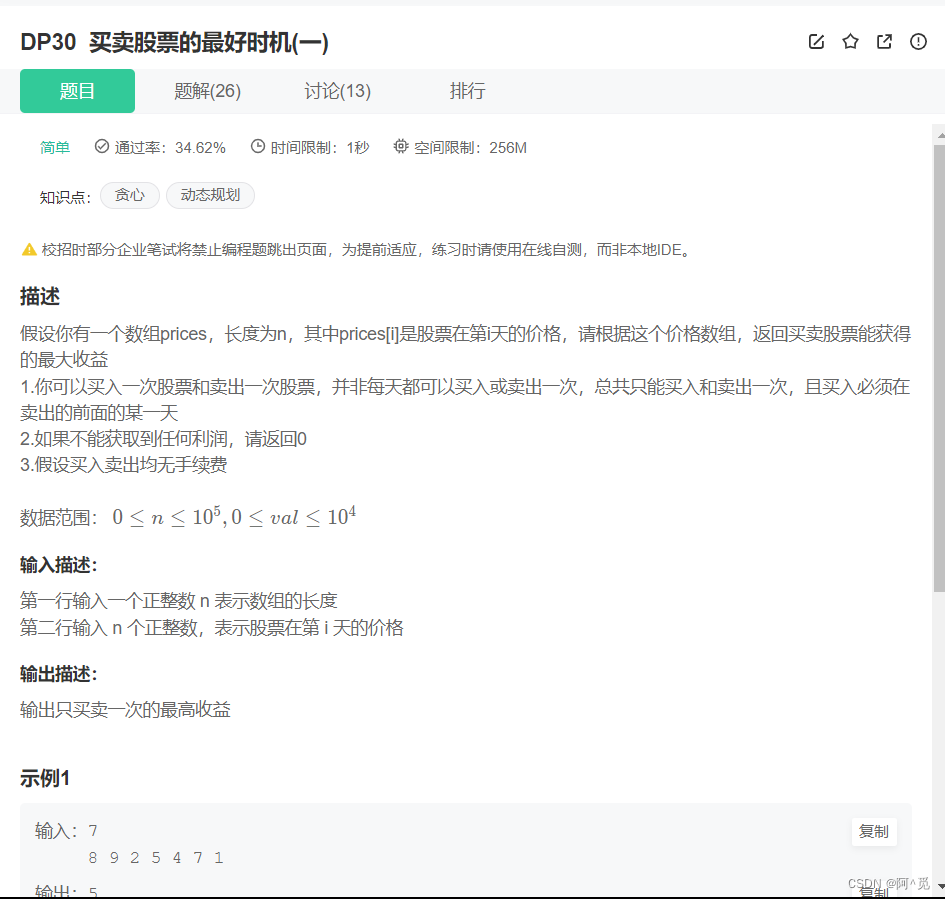Select the 排行 tab
The image size is (945, 899).
pos(467,91)
